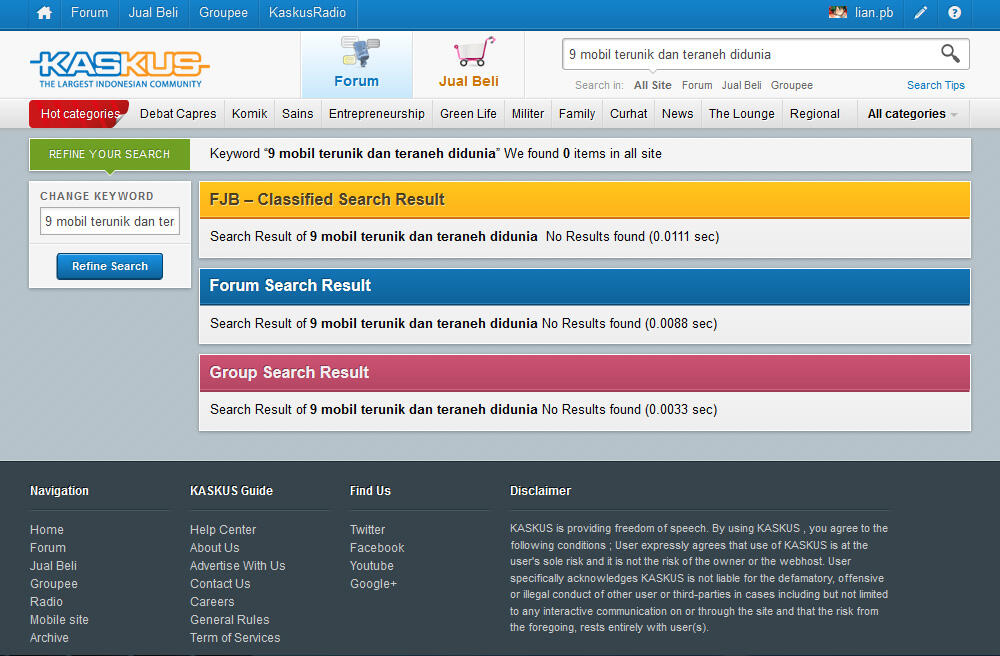
Task: Open Groupee in the top navigation bar
Action: tap(223, 13)
